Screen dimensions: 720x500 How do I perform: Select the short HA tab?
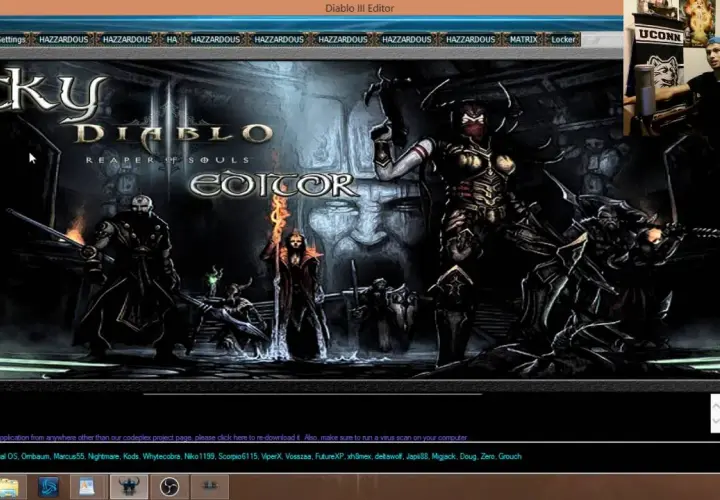point(171,39)
